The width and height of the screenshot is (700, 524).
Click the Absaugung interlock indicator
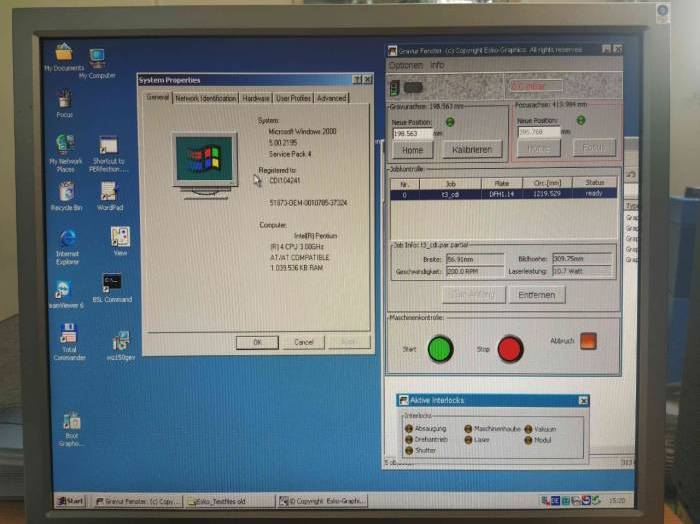(x=408, y=428)
